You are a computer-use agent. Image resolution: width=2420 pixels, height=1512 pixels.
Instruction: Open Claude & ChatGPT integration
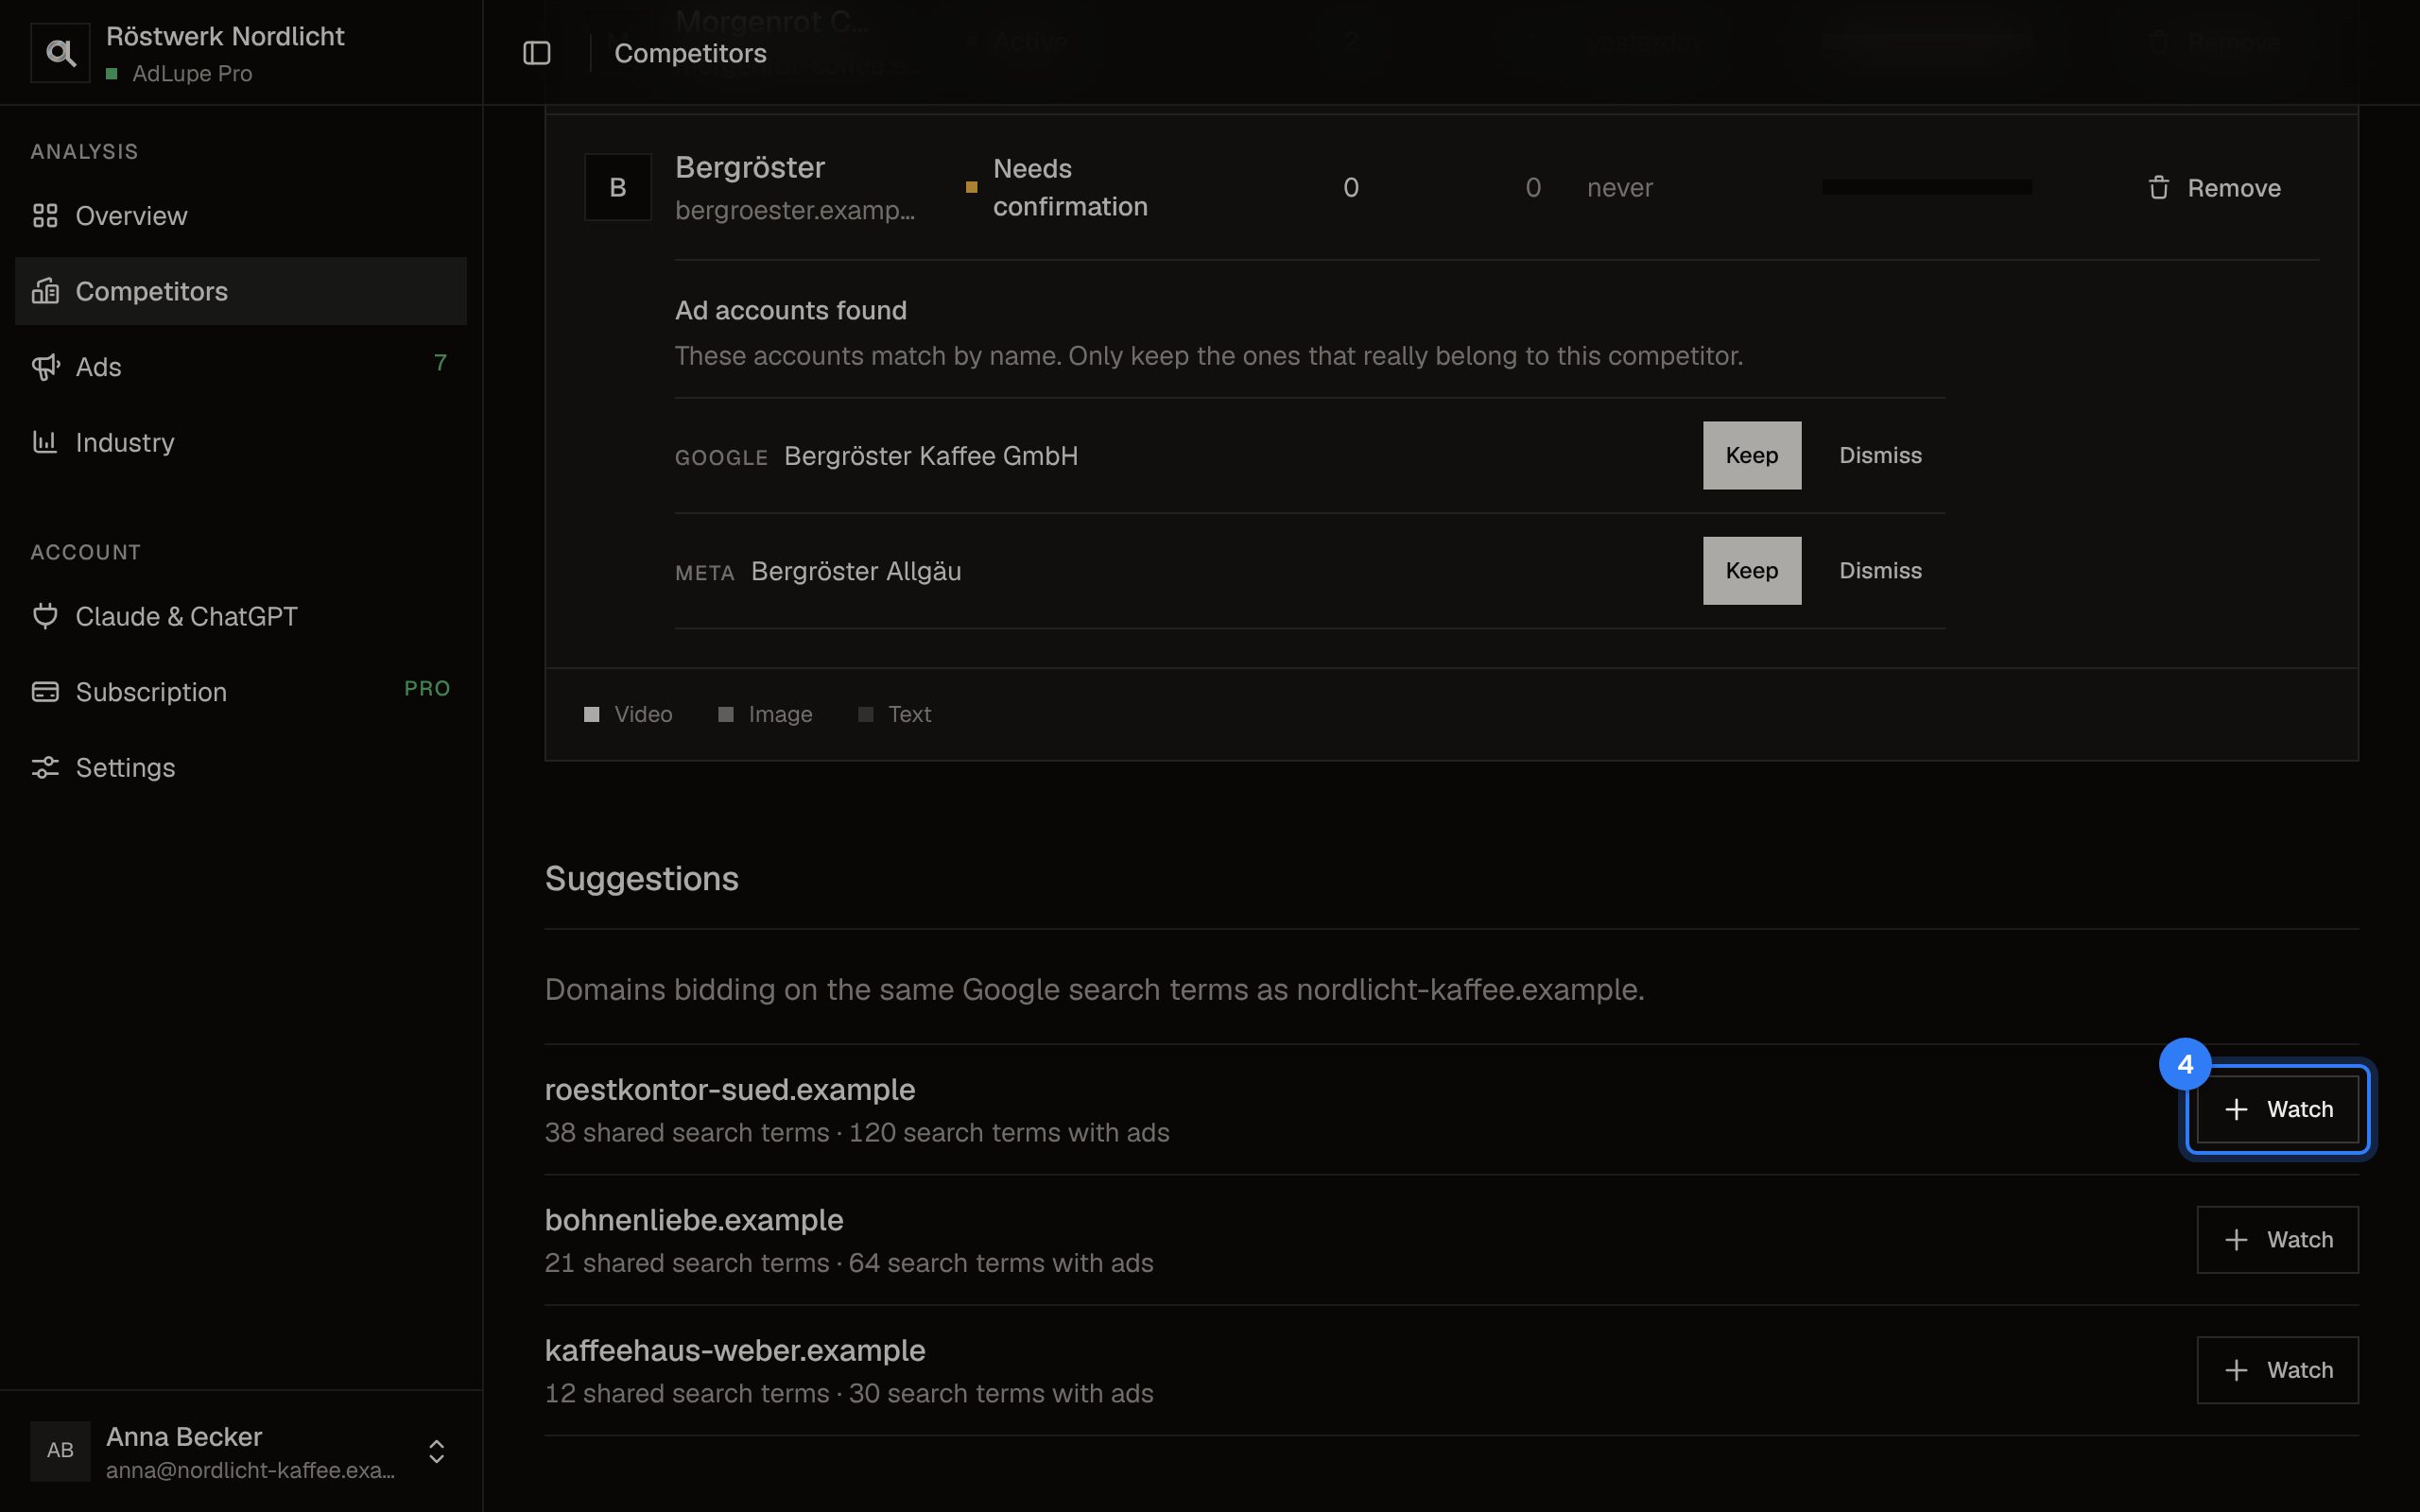click(241, 616)
